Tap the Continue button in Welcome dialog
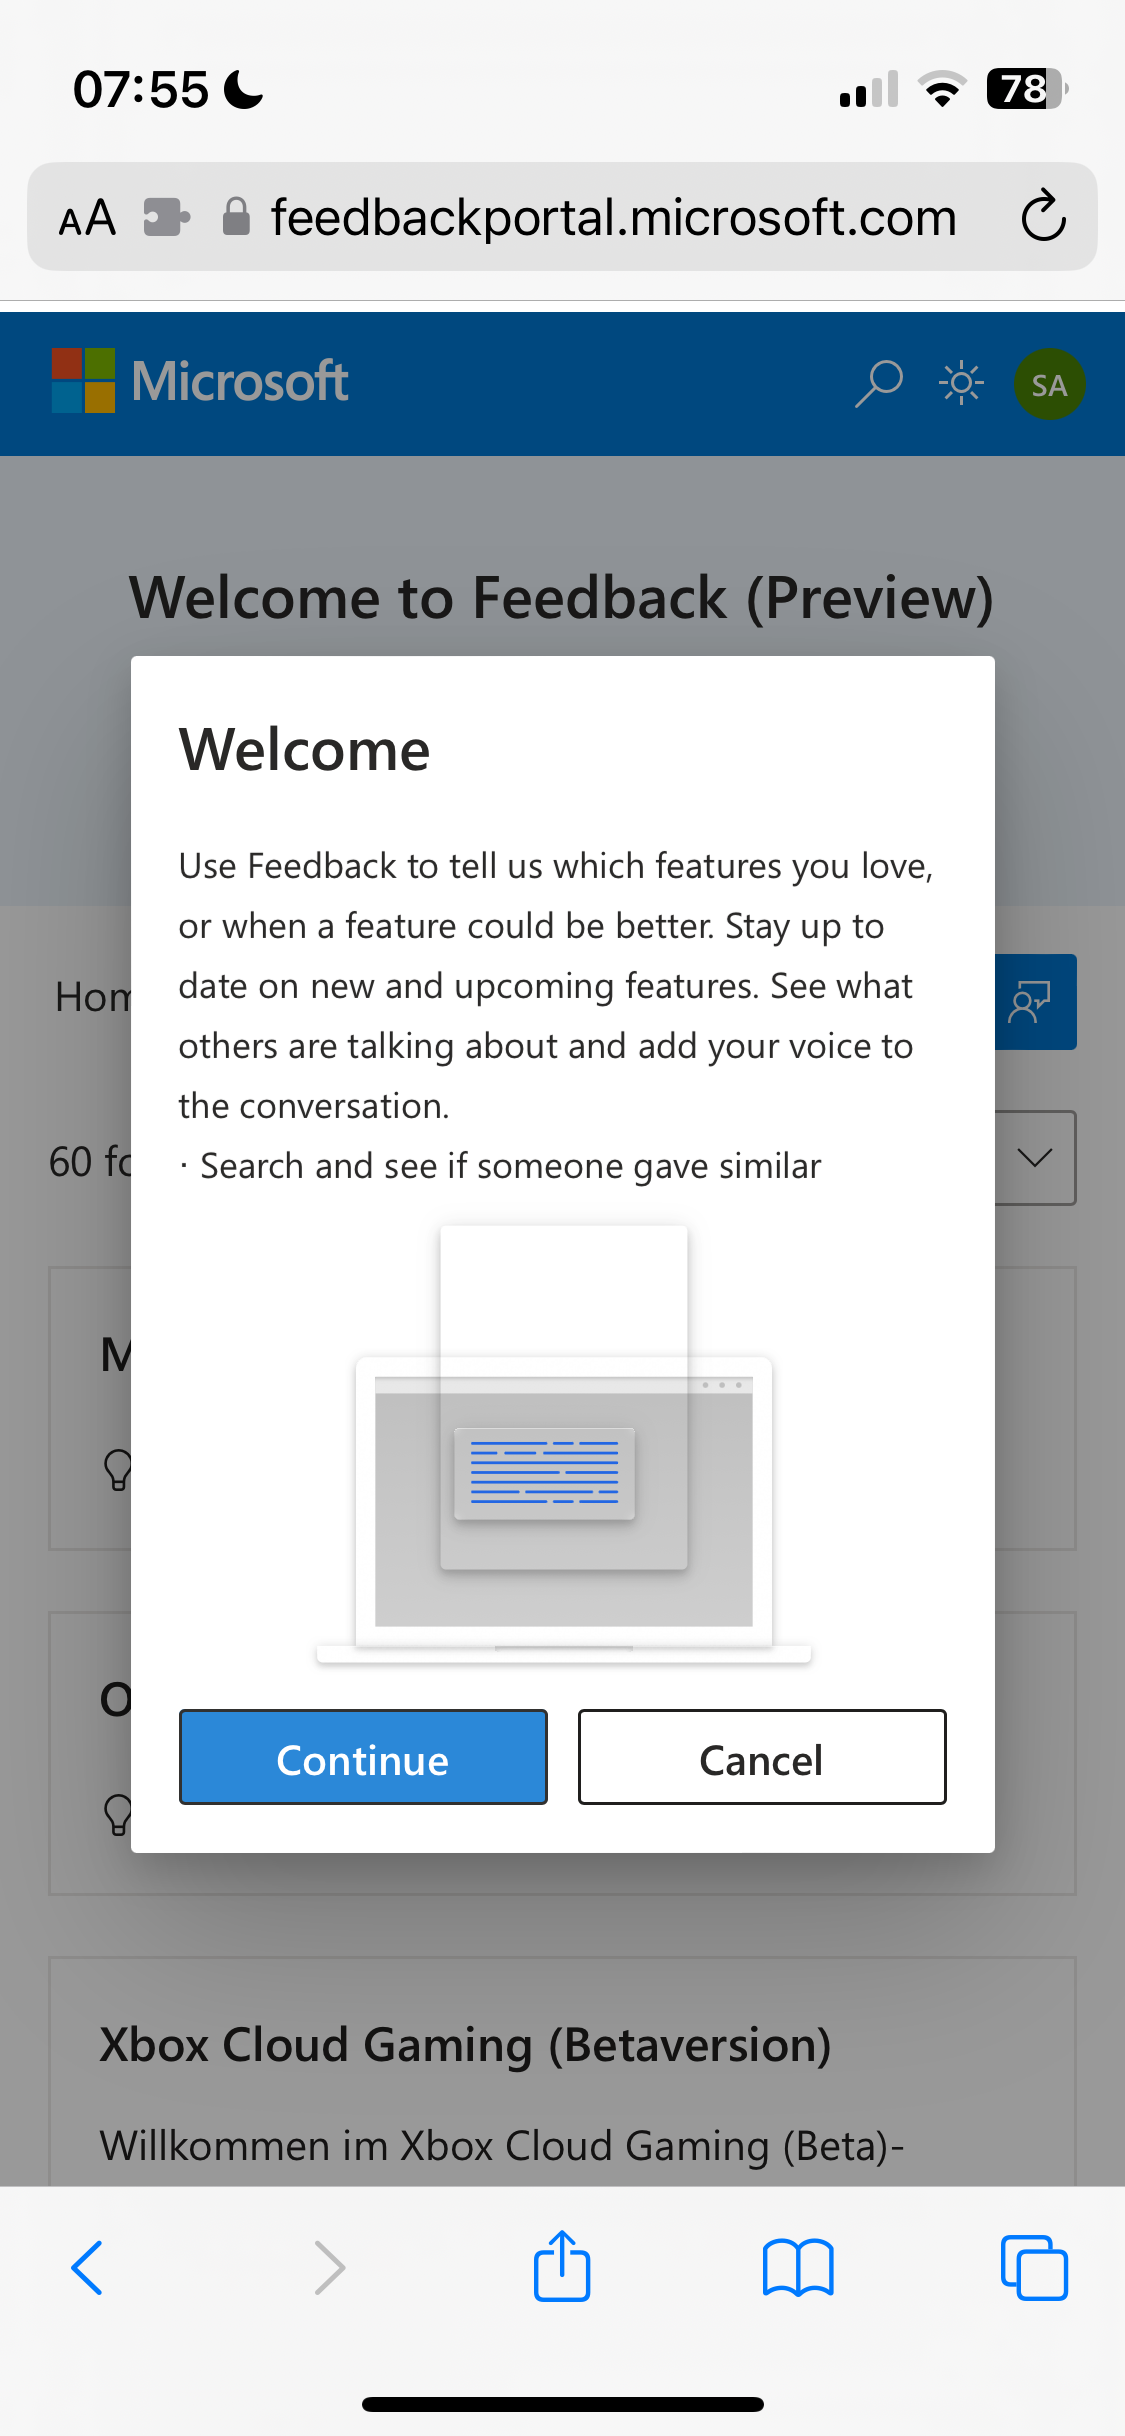Image resolution: width=1125 pixels, height=2436 pixels. coord(363,1757)
